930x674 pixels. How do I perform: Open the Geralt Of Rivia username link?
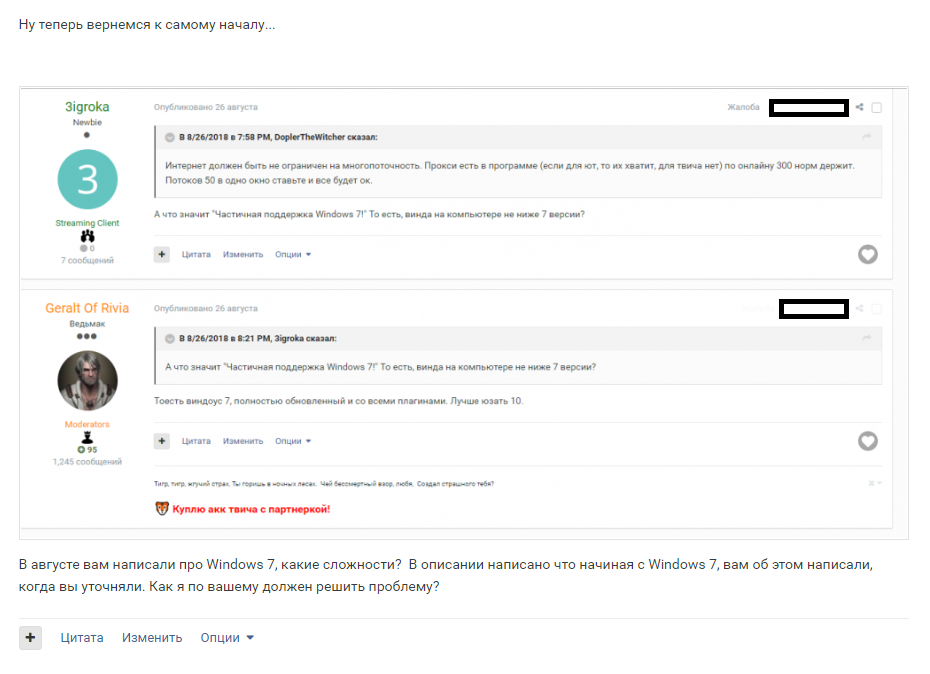(87, 308)
